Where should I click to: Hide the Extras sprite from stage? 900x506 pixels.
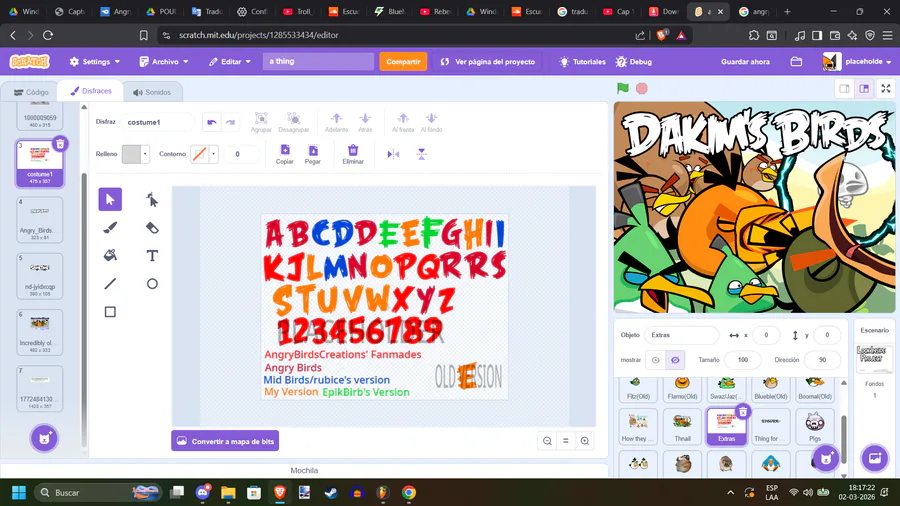coord(675,360)
